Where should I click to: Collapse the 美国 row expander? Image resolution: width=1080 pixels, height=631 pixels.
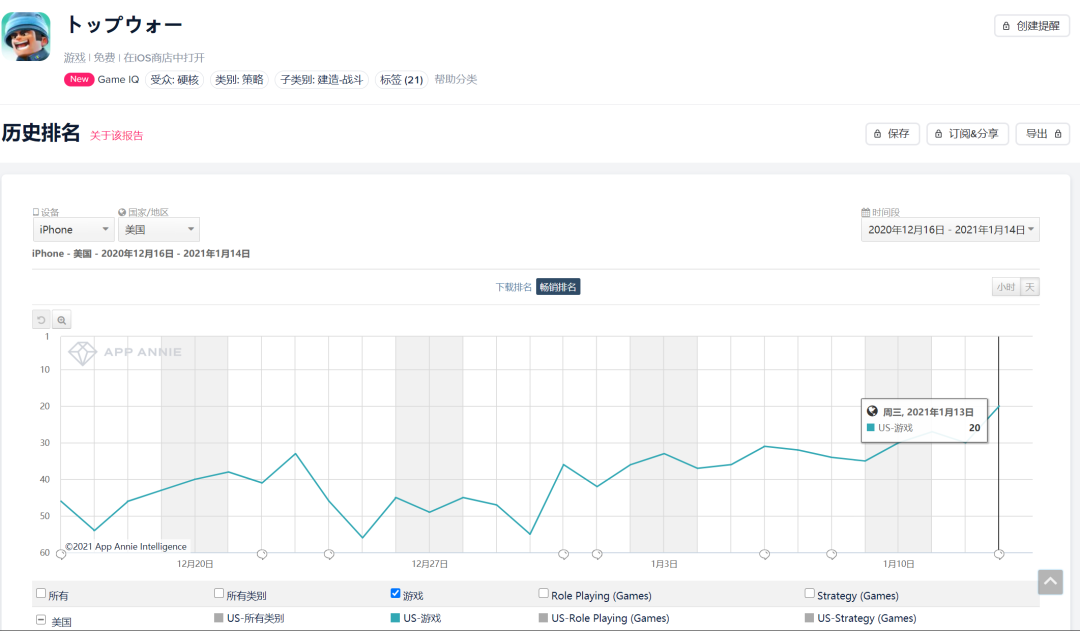click(x=41, y=620)
